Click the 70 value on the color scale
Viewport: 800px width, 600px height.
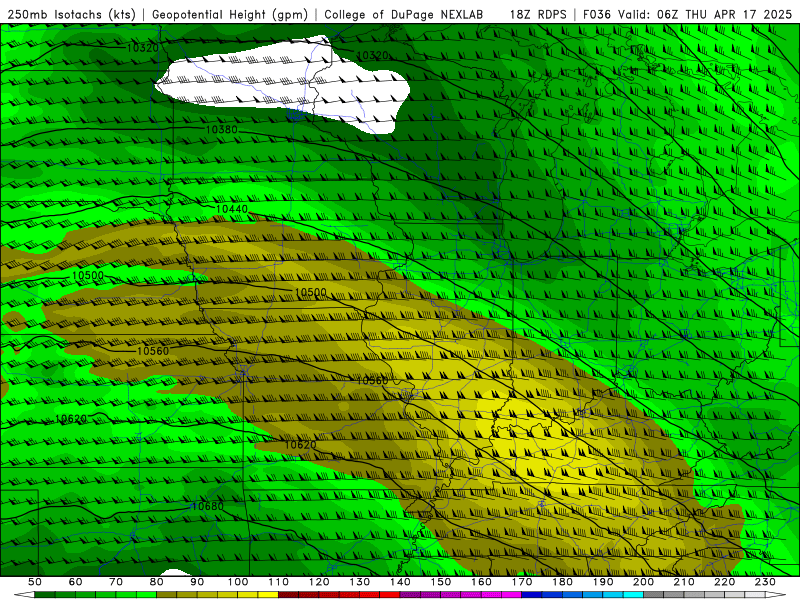pyautogui.click(x=116, y=582)
